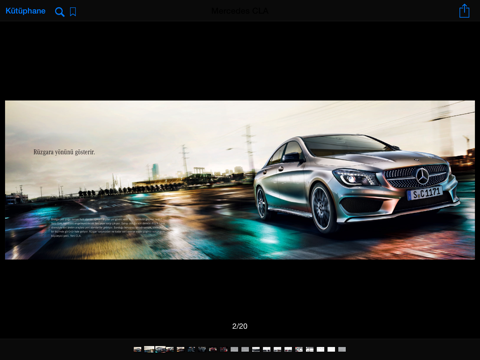Select the enlarged page 2 thumbnail

pyautogui.click(x=149, y=349)
